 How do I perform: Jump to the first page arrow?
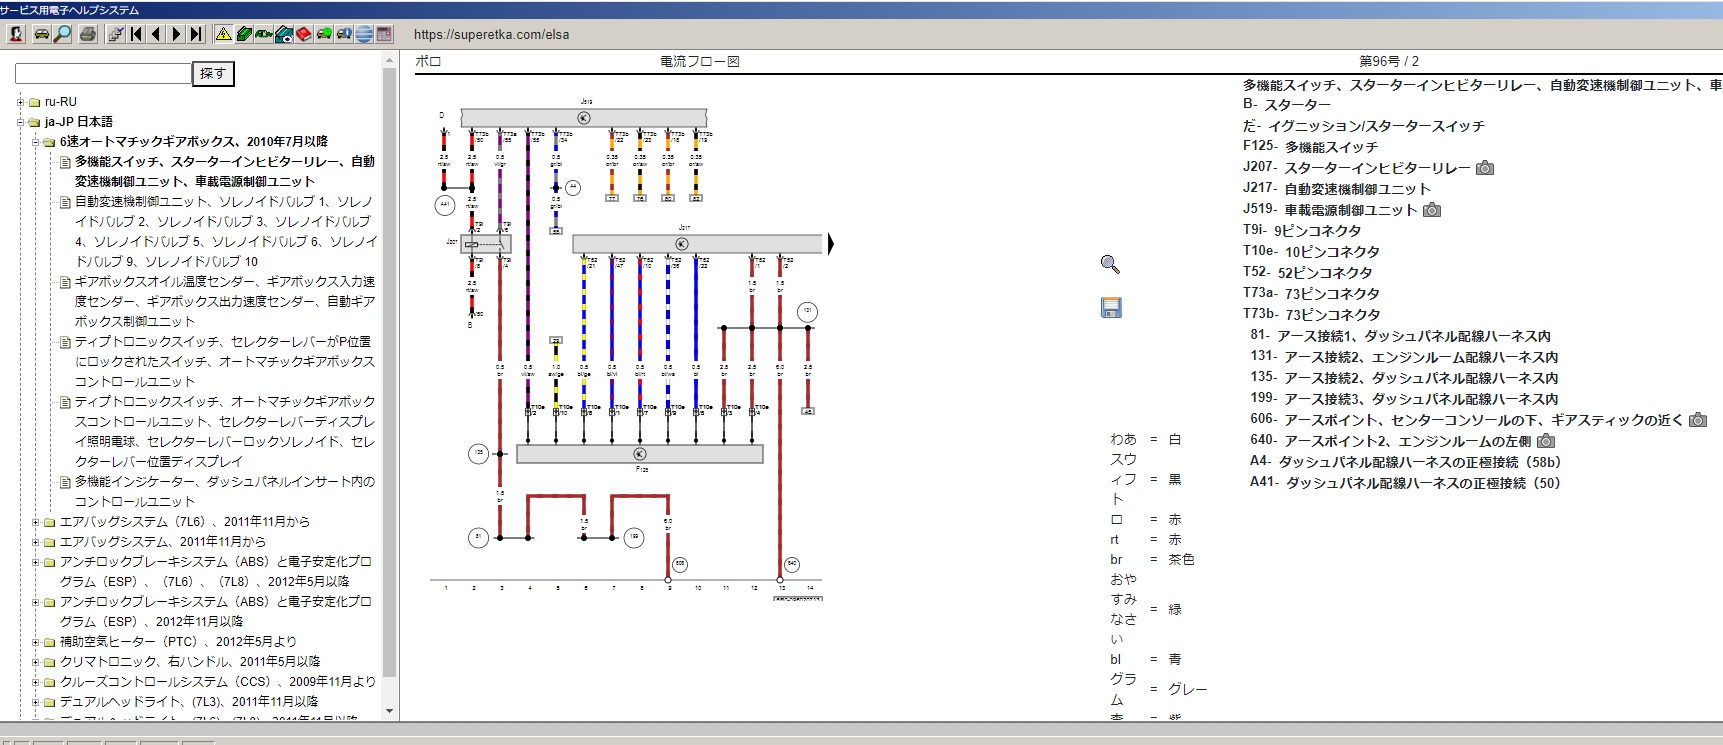pyautogui.click(x=136, y=34)
